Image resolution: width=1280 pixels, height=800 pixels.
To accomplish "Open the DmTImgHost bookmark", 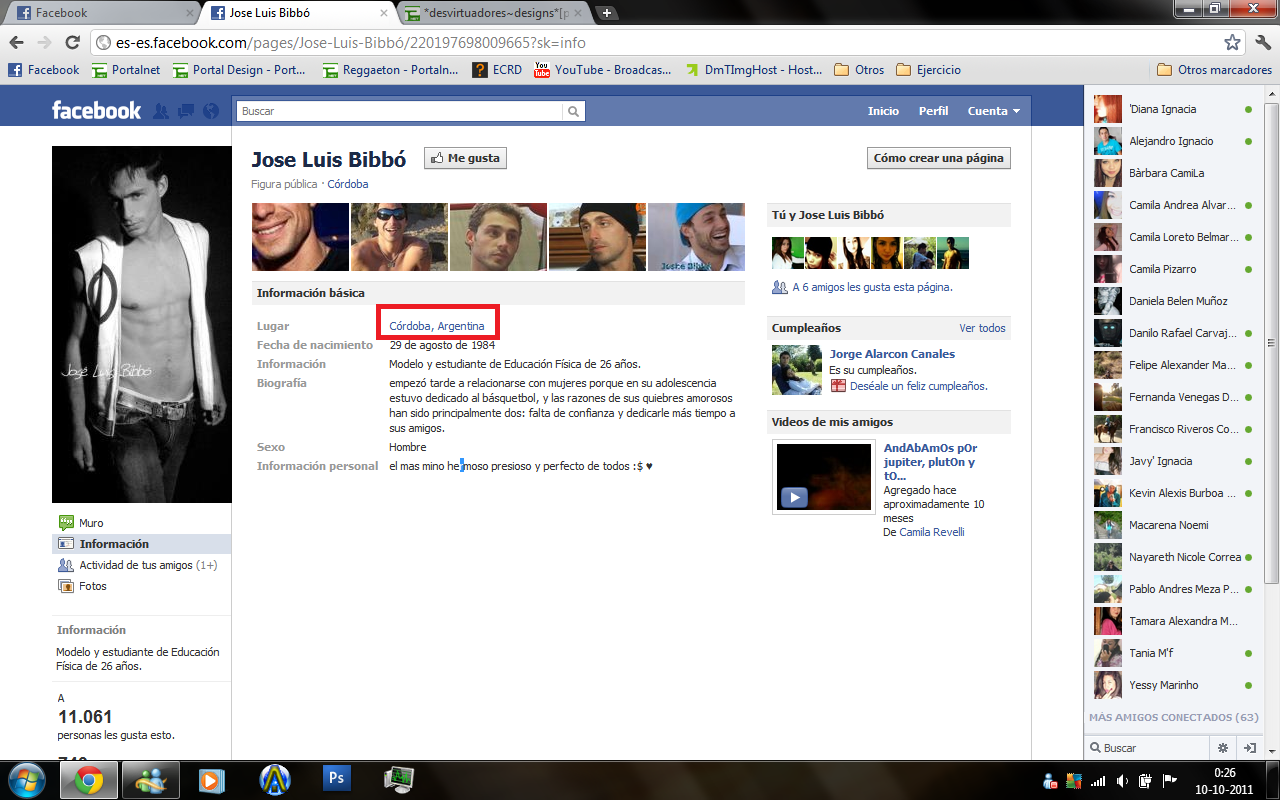I will 753,70.
